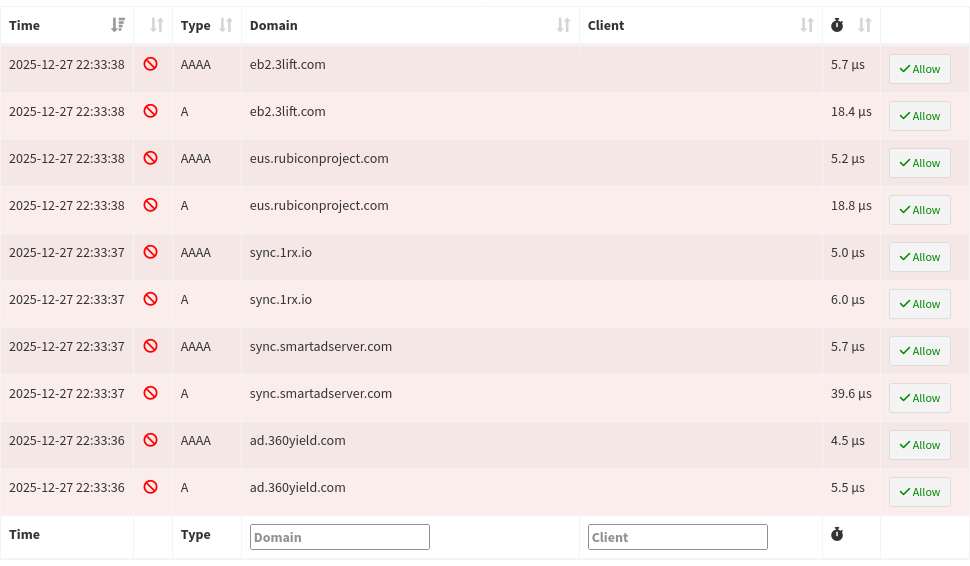
Task: Click the sort icon in the Time column header
Action: (119, 25)
